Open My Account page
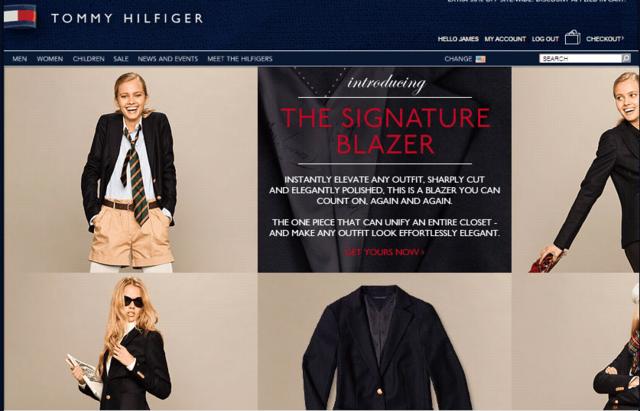Image resolution: width=640 pixels, height=411 pixels. tap(505, 39)
